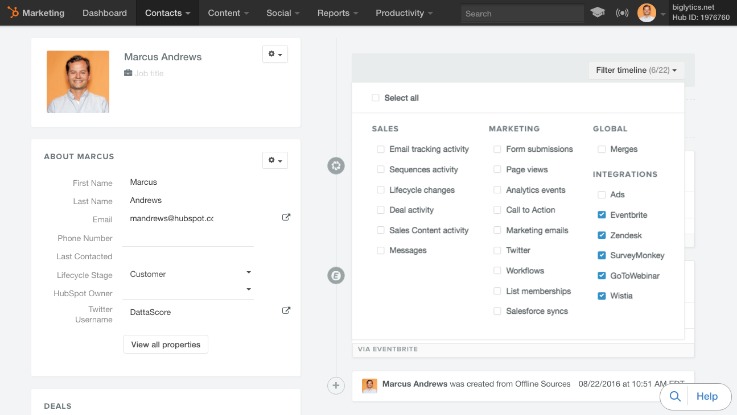This screenshot has width=737, height=415.
Task: Click the HubSpot sprocket logo
Action: click(x=12, y=14)
